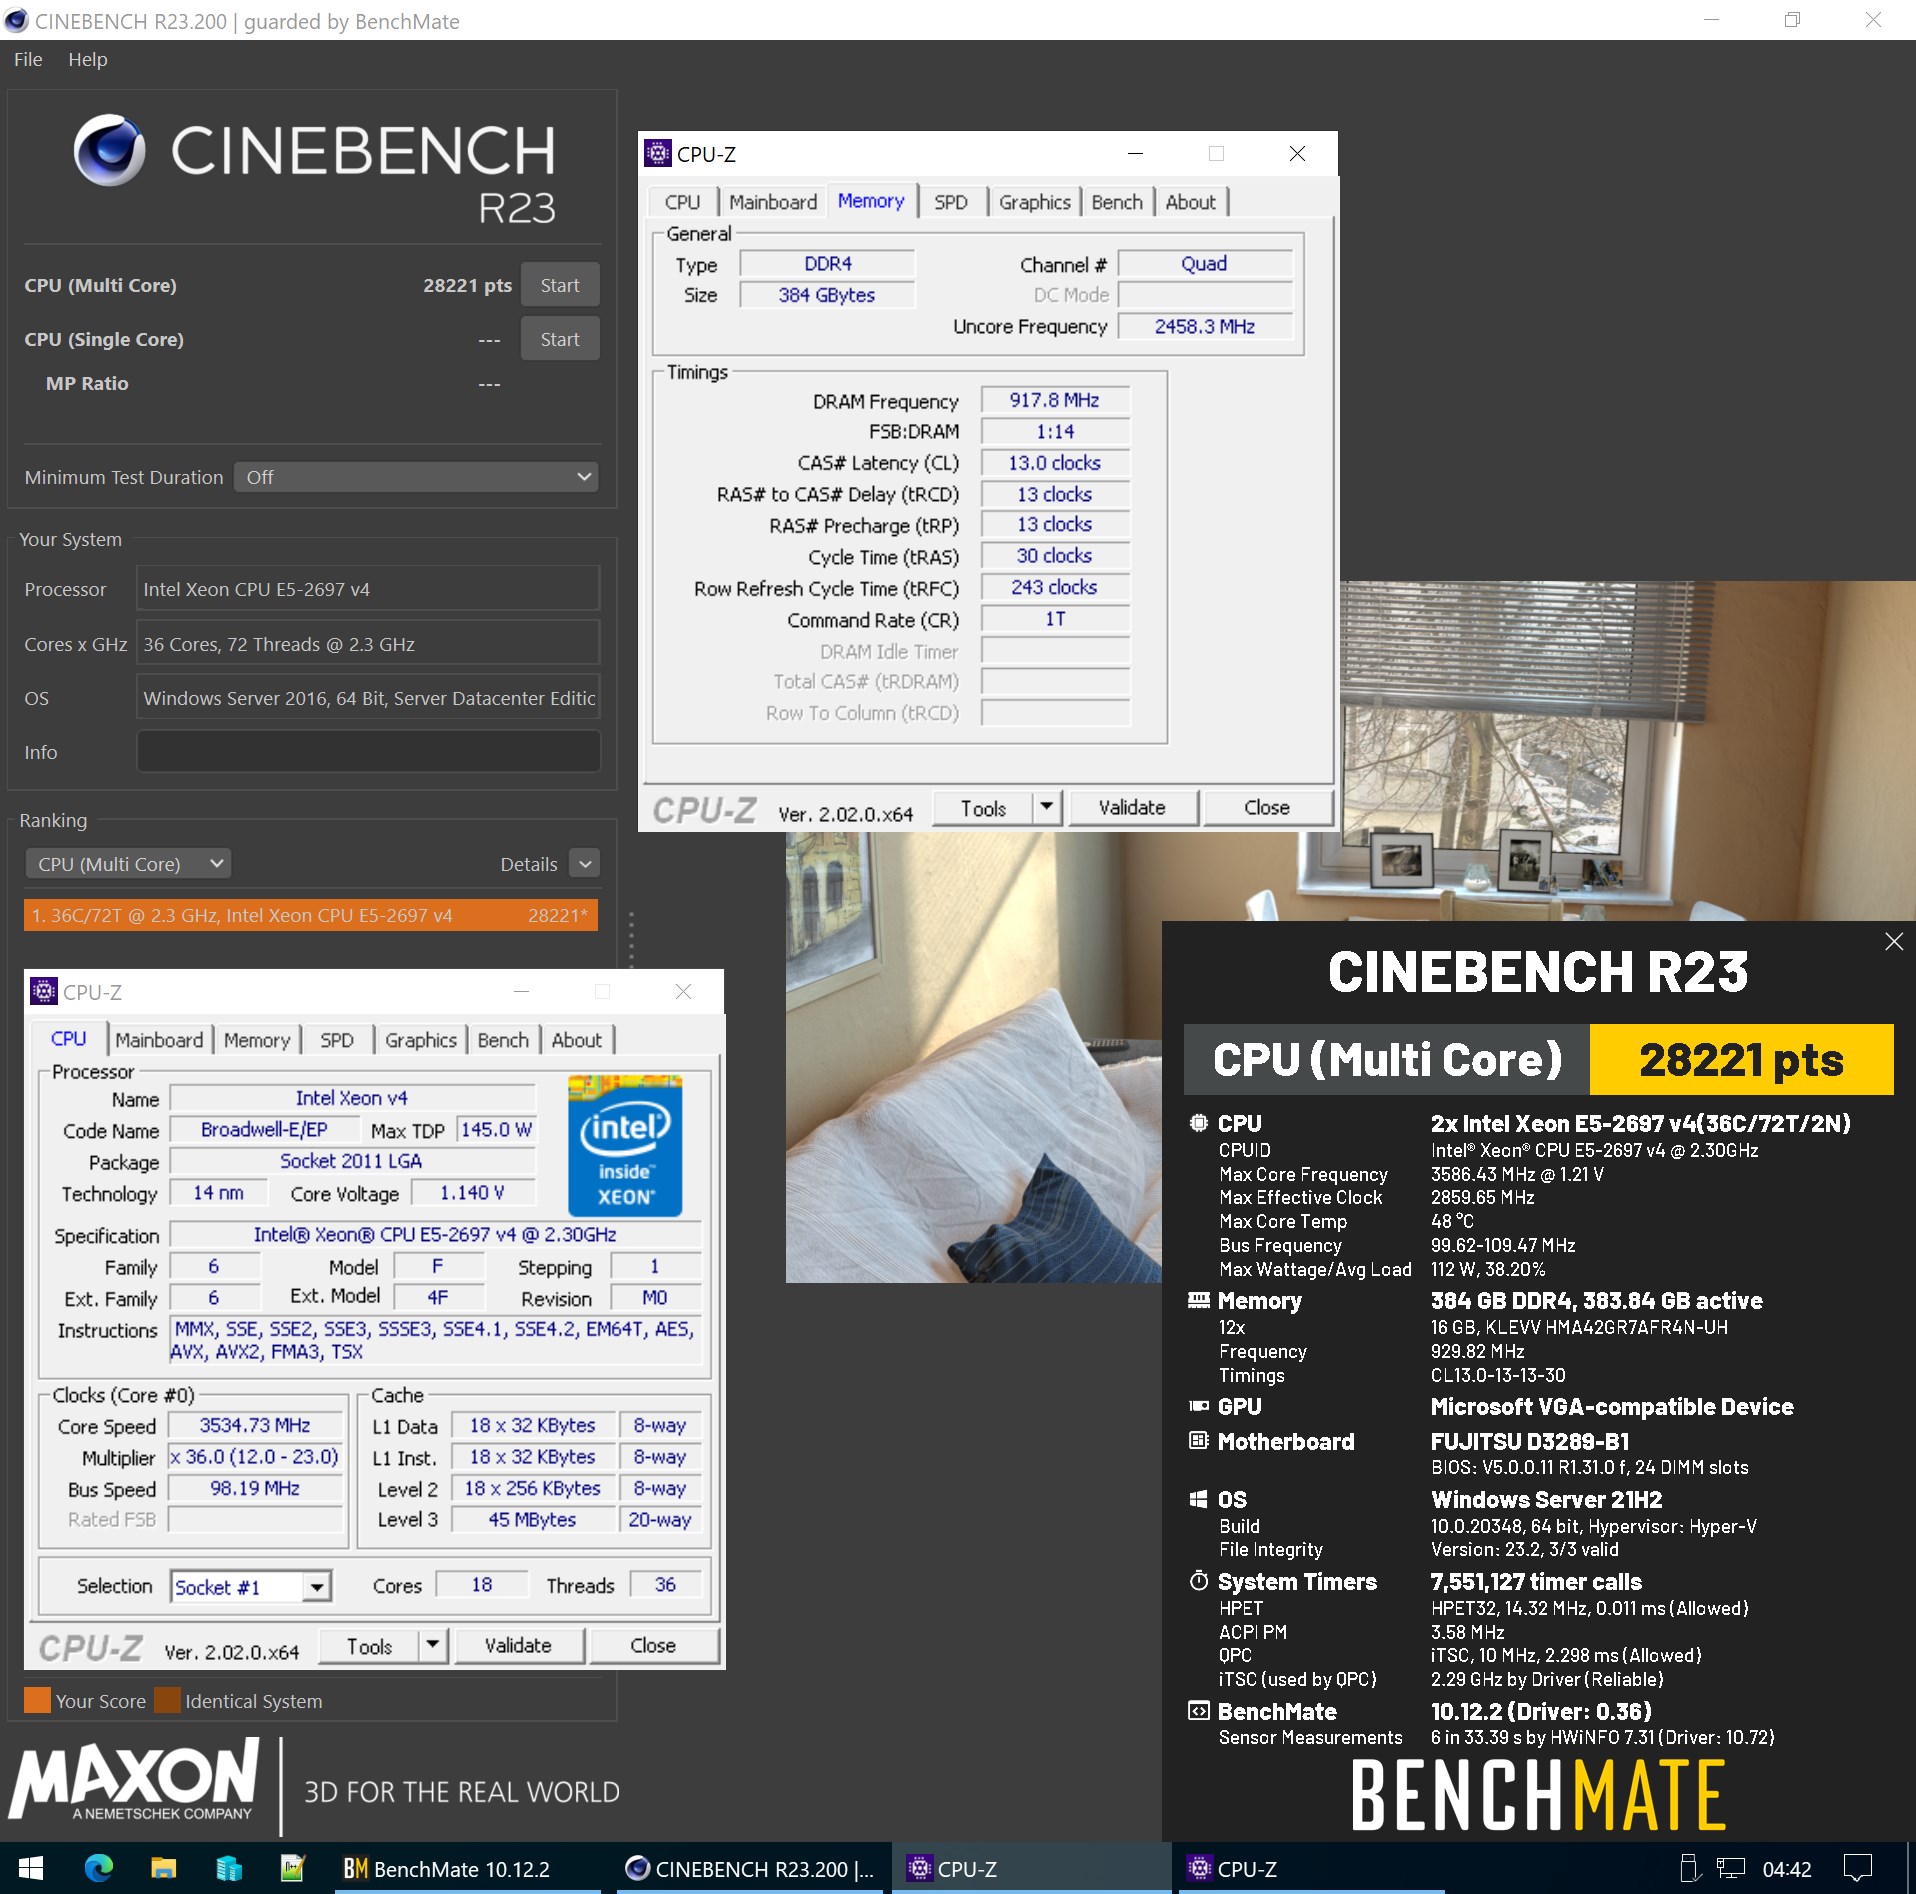The width and height of the screenshot is (1916, 1894).
Task: Click Close in the CPU CPU-Z window
Action: point(653,1645)
